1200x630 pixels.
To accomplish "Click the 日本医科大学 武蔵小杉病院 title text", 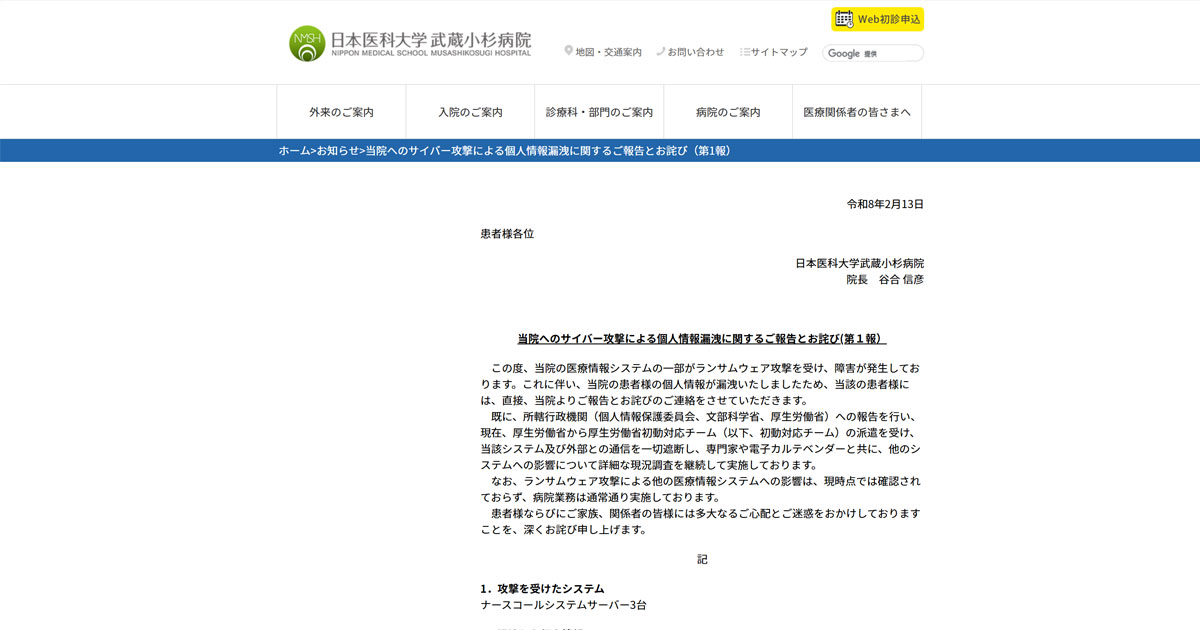I will click(x=431, y=42).
